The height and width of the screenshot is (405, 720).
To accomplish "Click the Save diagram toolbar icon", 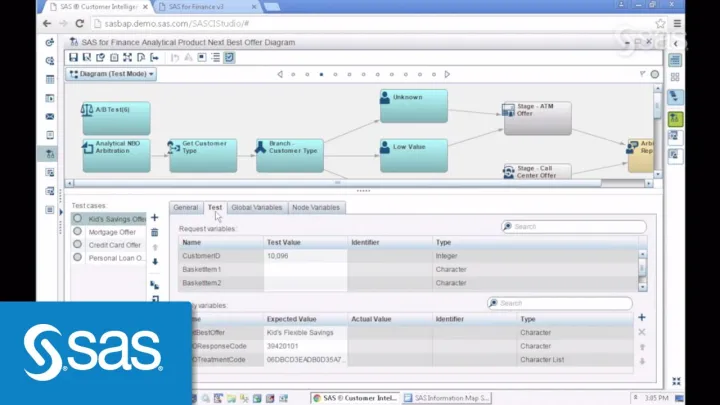I will 73,57.
